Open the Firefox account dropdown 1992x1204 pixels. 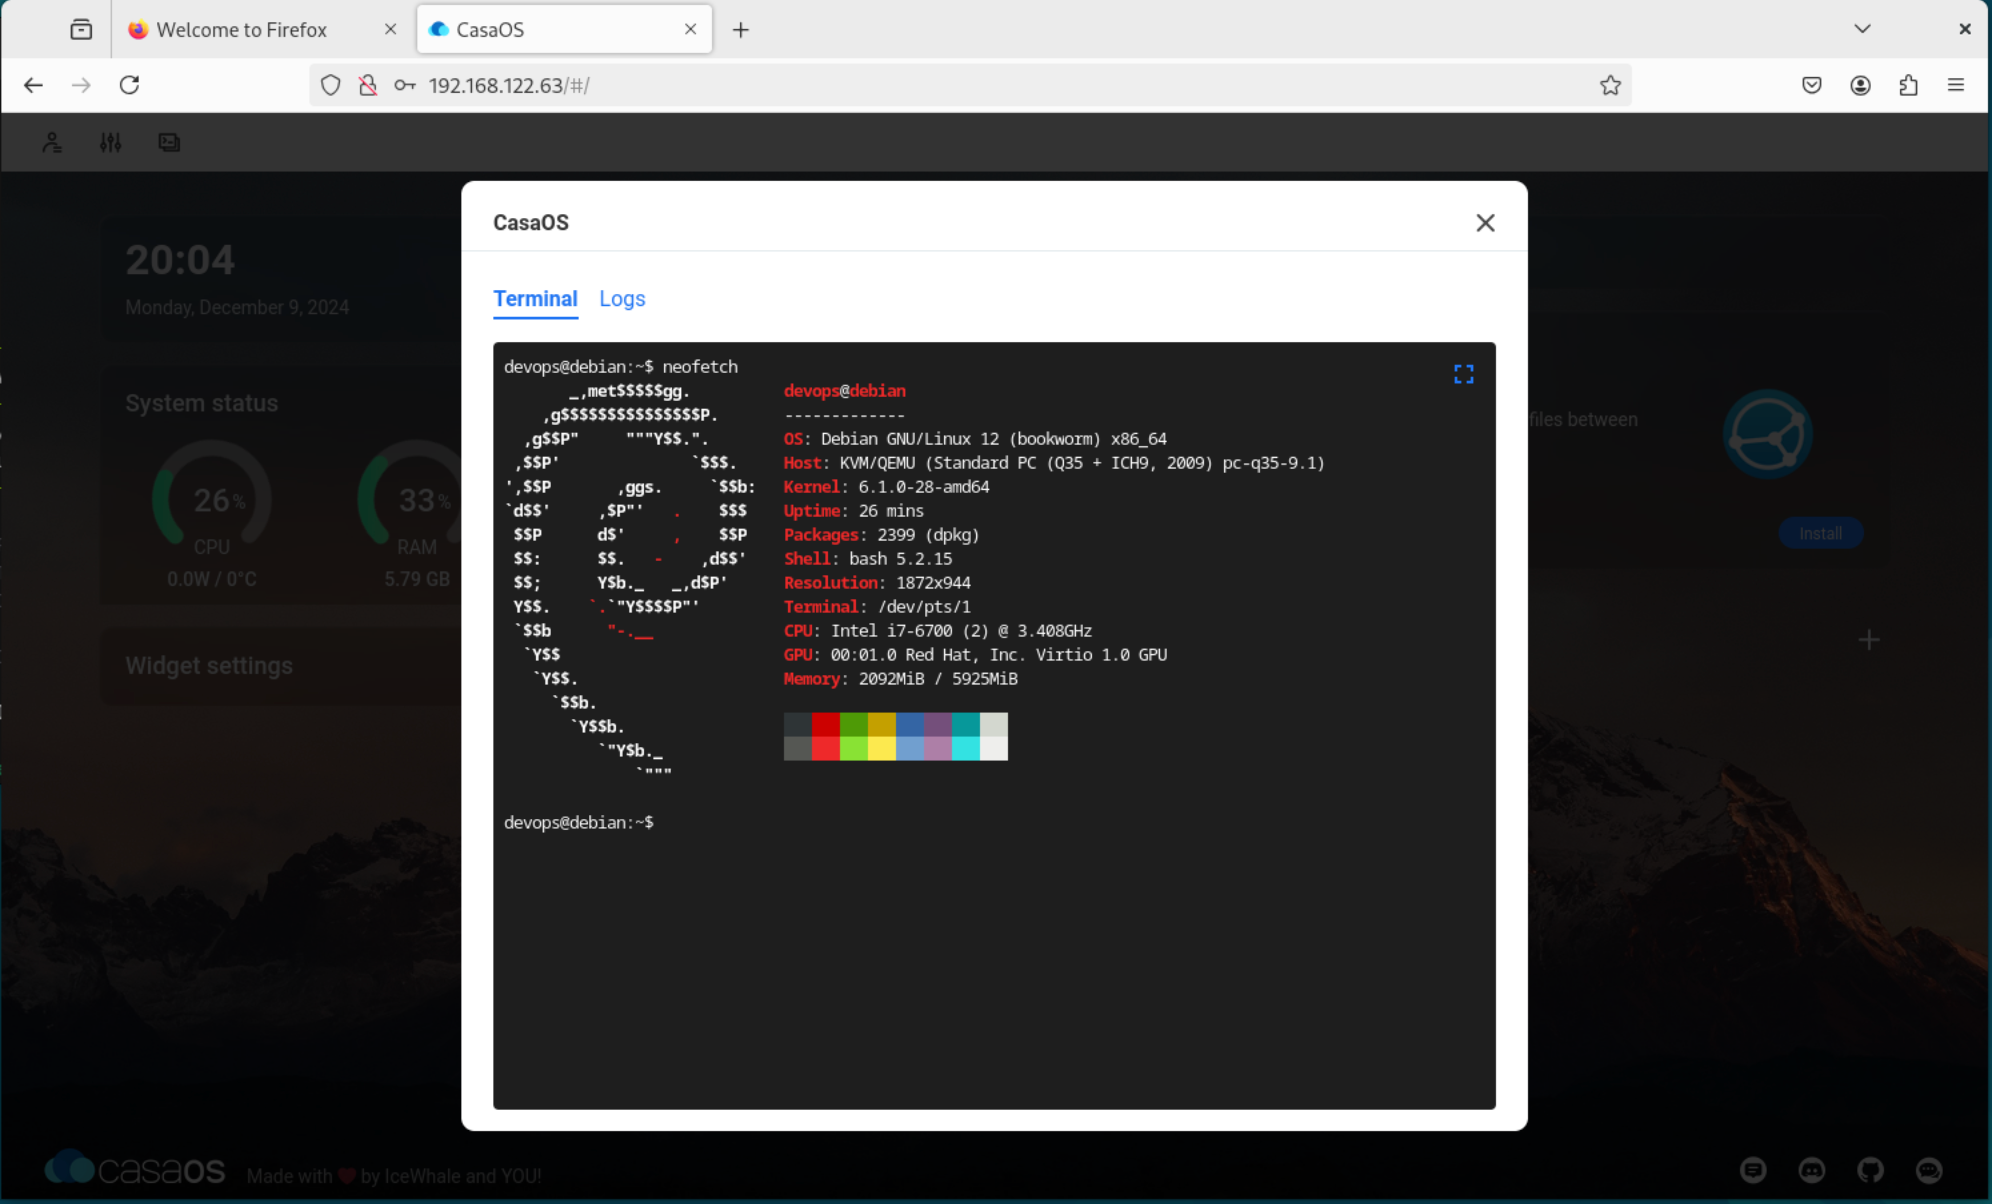coord(1859,85)
